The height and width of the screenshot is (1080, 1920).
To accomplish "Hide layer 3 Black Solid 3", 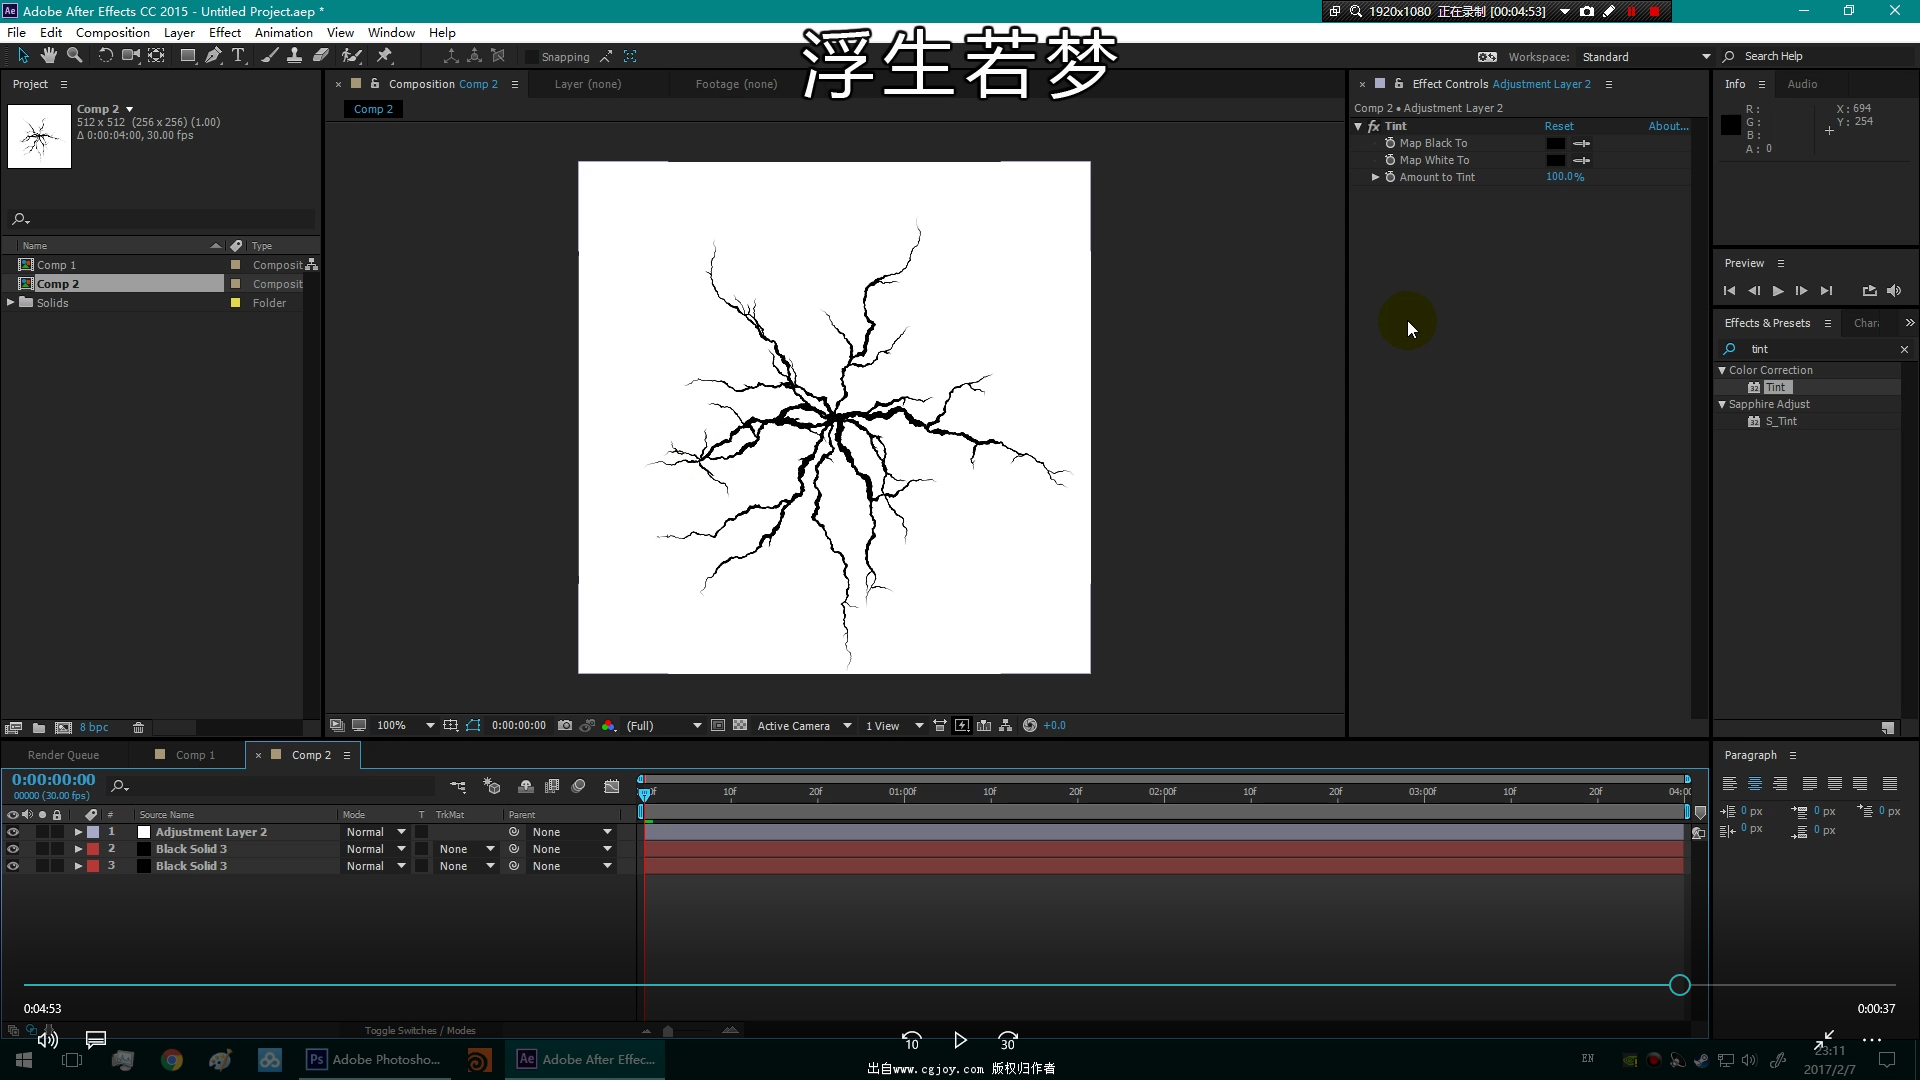I will click(x=13, y=866).
